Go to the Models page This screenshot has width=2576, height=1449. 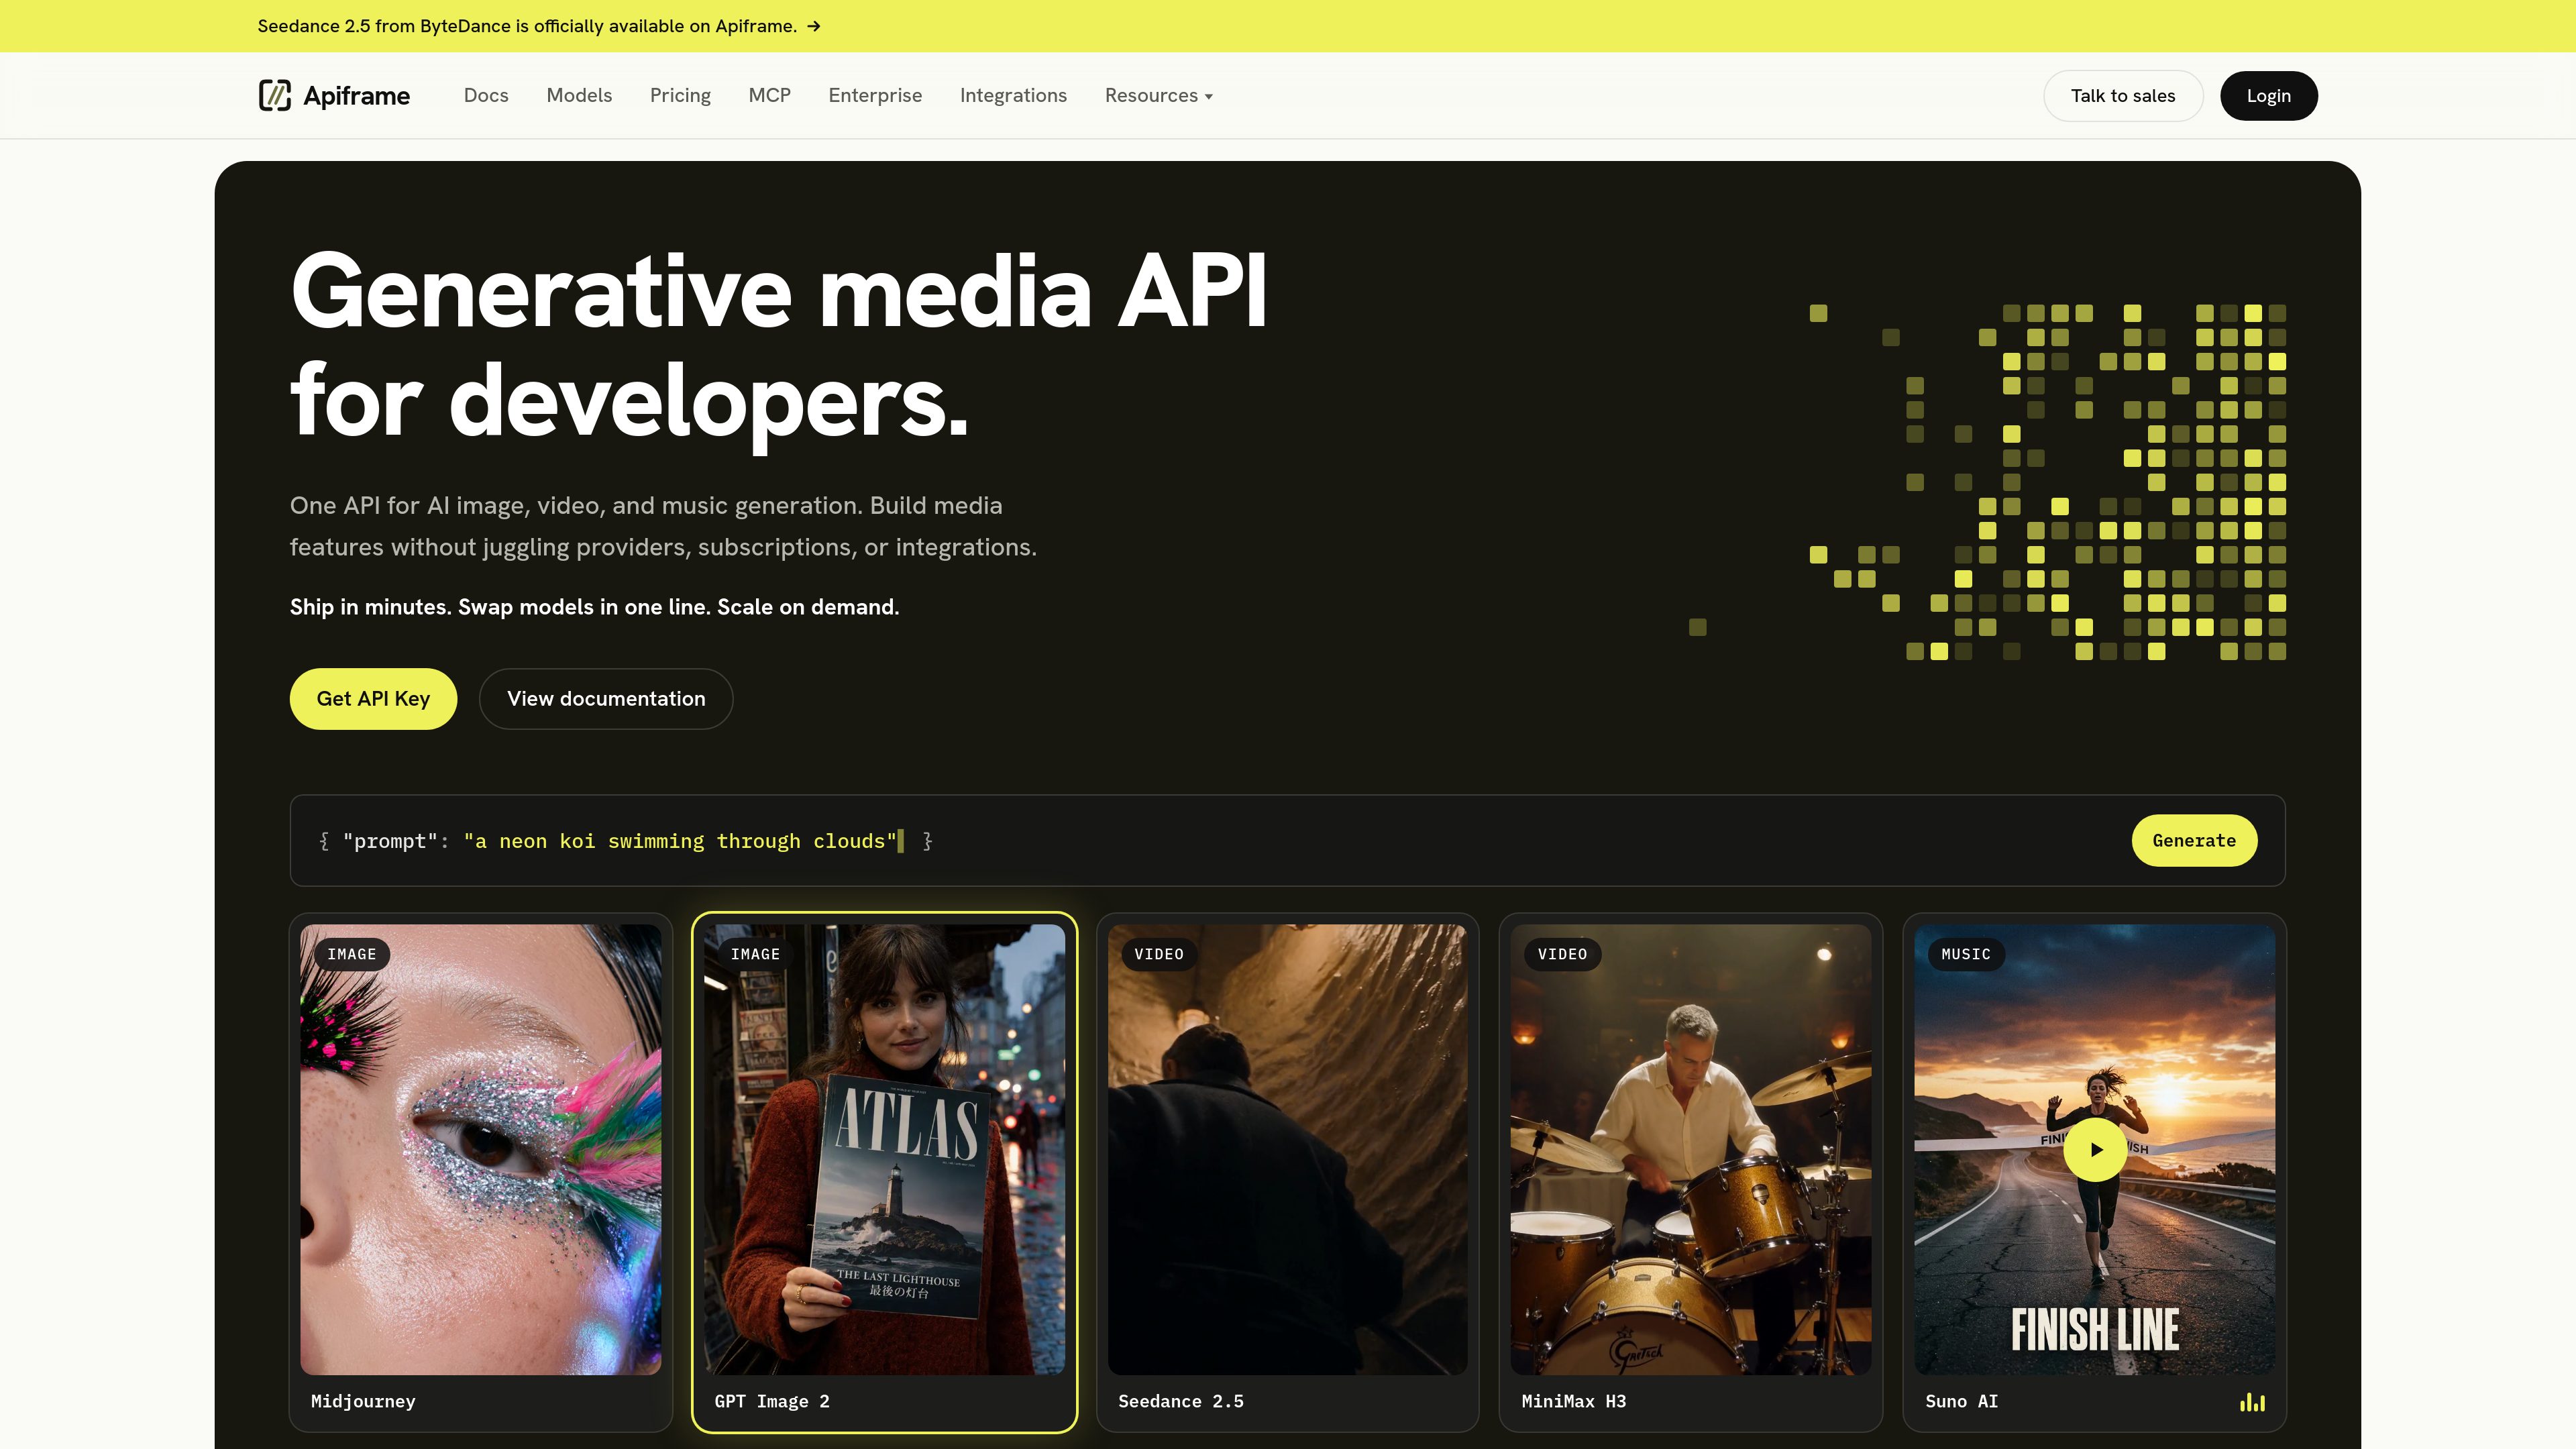(x=579, y=96)
